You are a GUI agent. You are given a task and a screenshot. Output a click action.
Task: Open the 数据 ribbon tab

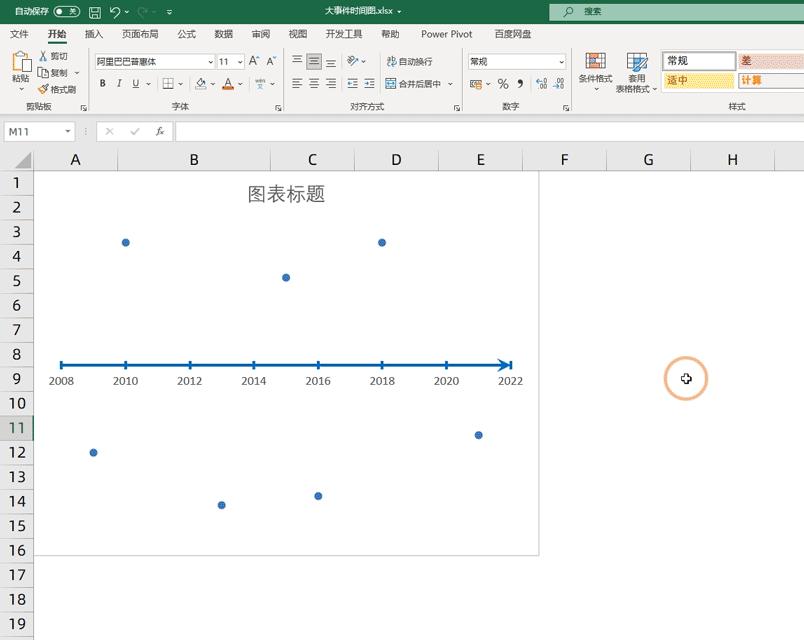[222, 33]
